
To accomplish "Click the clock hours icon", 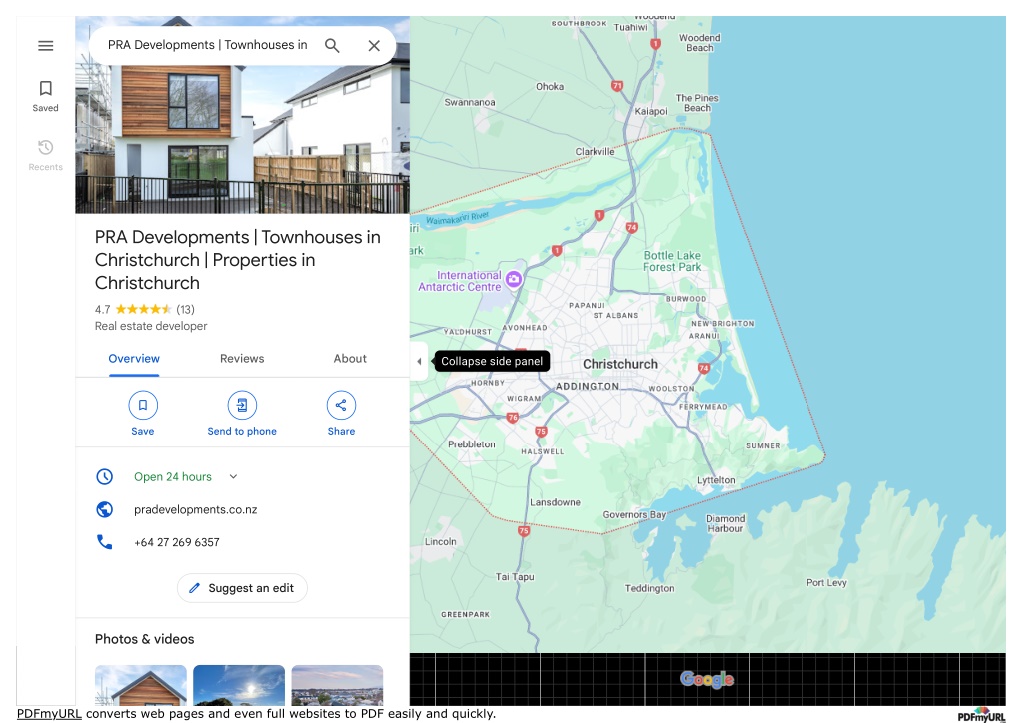I will [104, 476].
